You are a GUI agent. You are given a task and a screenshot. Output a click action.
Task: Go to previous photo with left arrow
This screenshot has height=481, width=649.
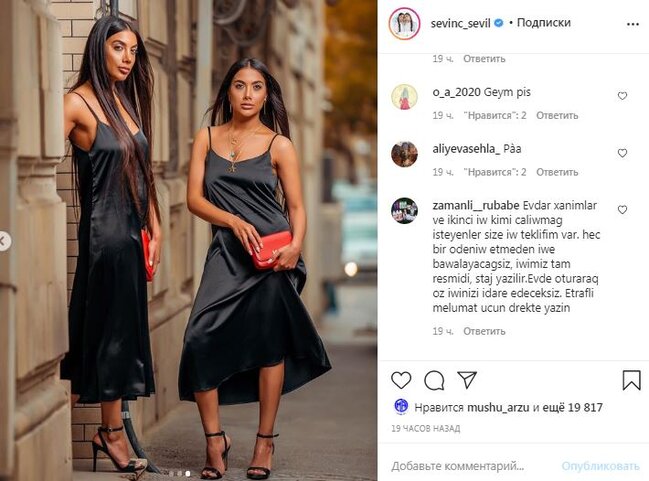coord(4,241)
